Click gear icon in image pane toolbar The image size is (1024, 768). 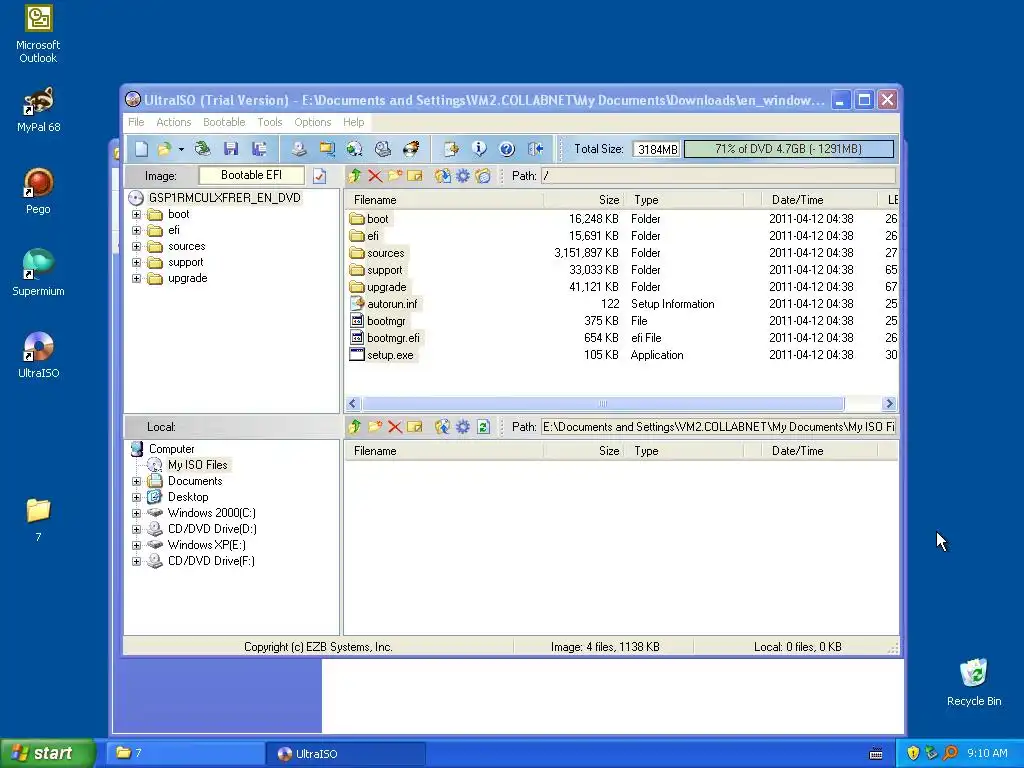tap(463, 176)
